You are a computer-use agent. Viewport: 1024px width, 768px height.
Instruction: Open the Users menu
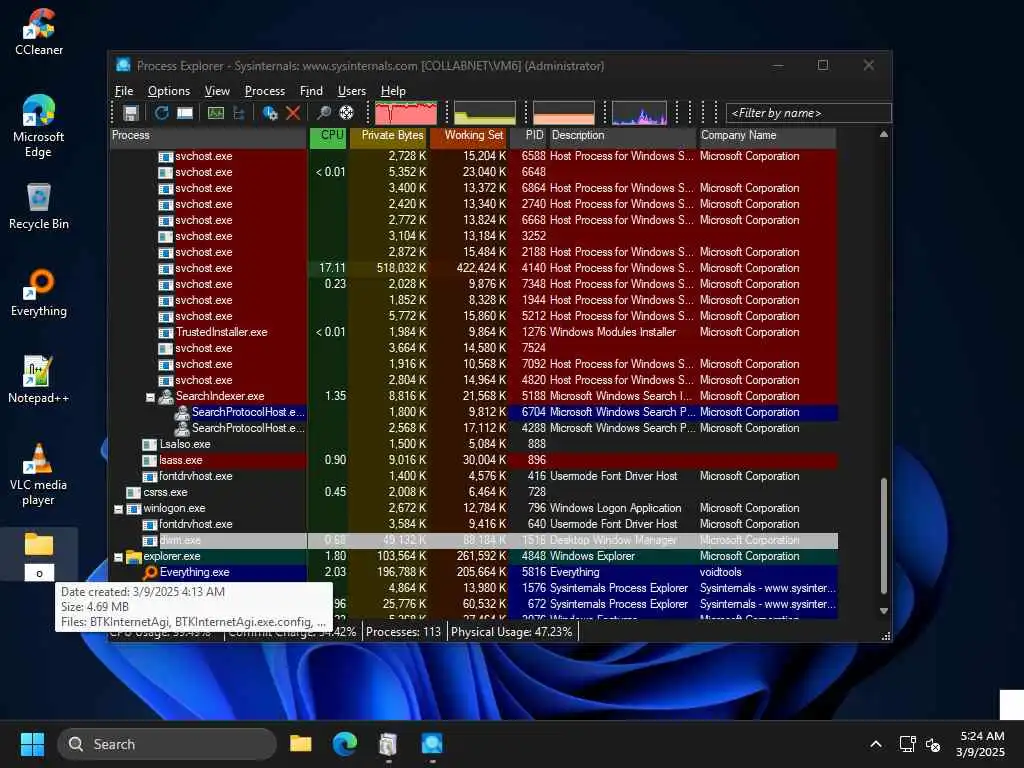[x=351, y=91]
